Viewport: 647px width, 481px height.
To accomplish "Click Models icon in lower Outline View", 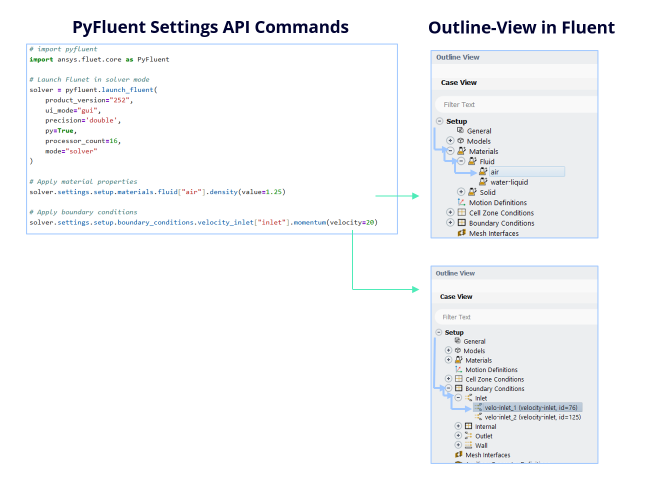I will coord(458,350).
